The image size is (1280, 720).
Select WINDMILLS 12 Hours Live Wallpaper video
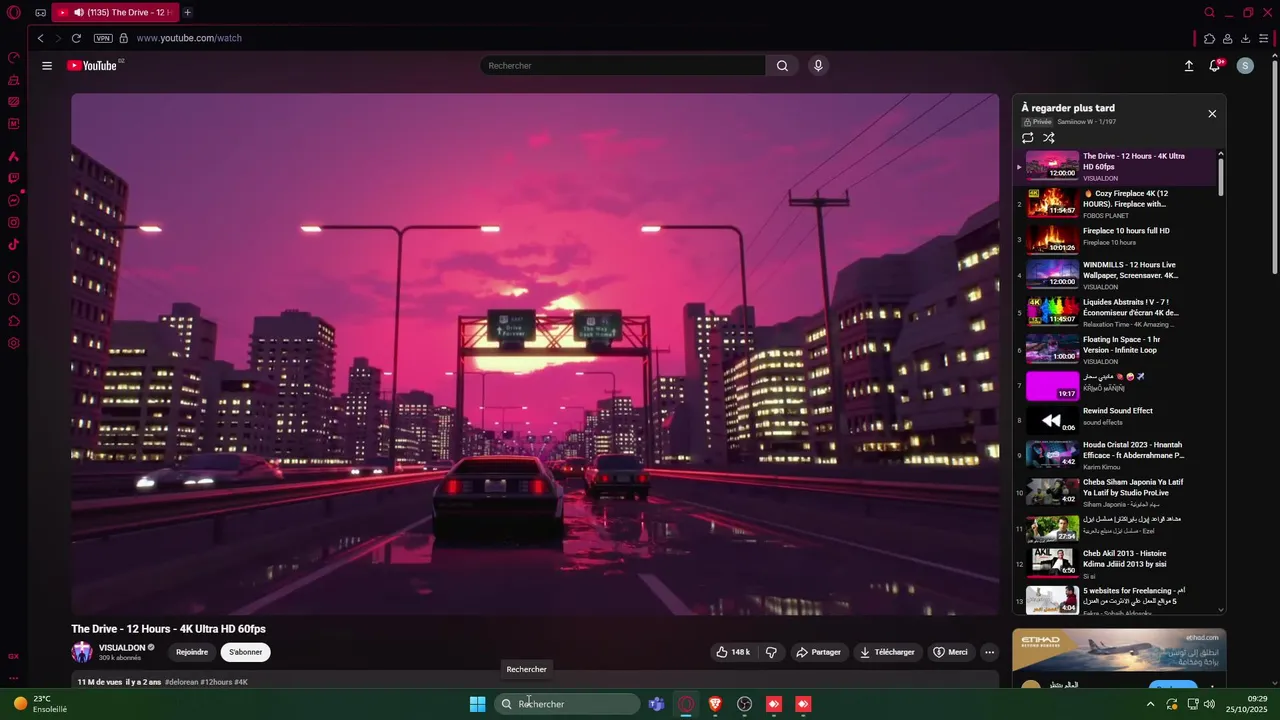tap(1115, 275)
